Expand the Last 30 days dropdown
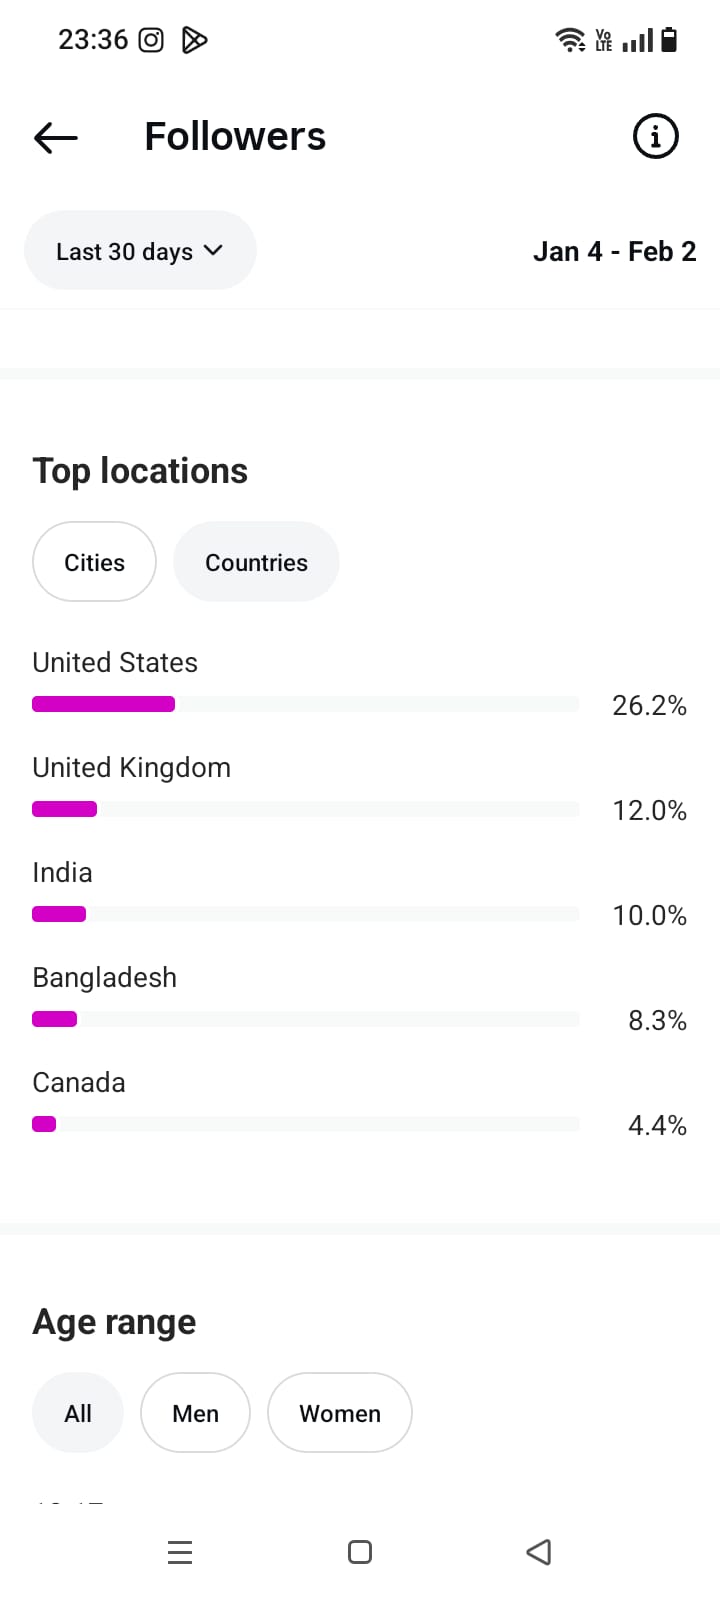The height and width of the screenshot is (1600, 720). [140, 251]
